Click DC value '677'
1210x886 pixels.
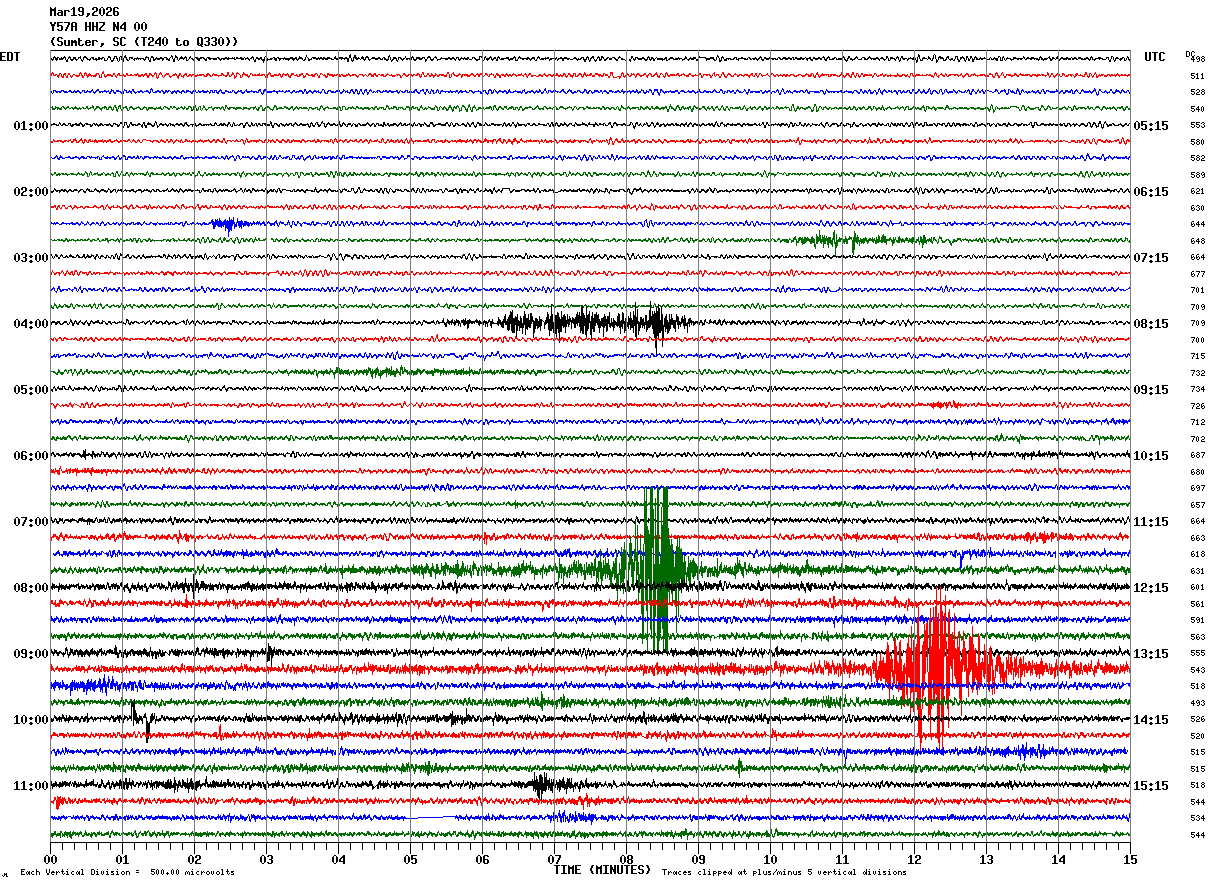coord(1197,274)
